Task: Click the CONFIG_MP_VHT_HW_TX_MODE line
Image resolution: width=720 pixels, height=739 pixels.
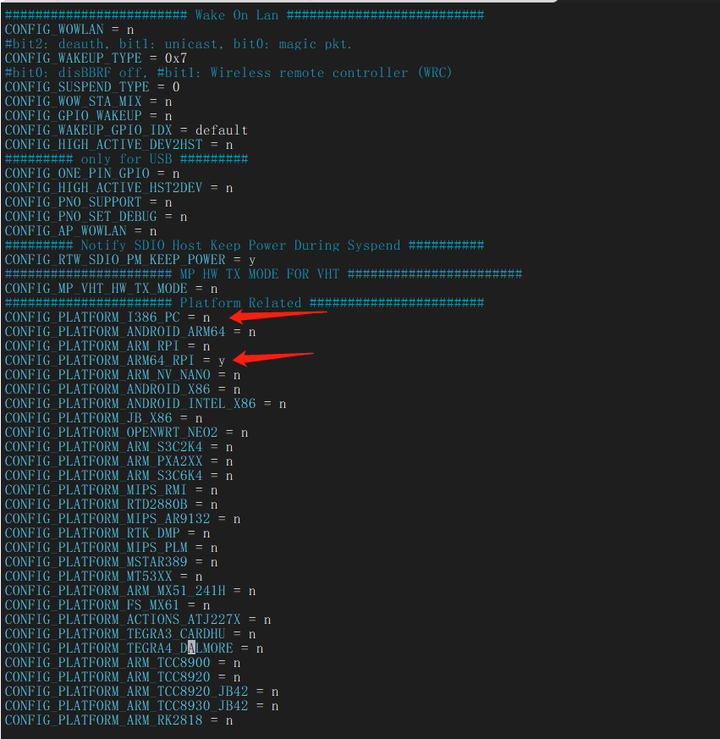Action: [111, 288]
